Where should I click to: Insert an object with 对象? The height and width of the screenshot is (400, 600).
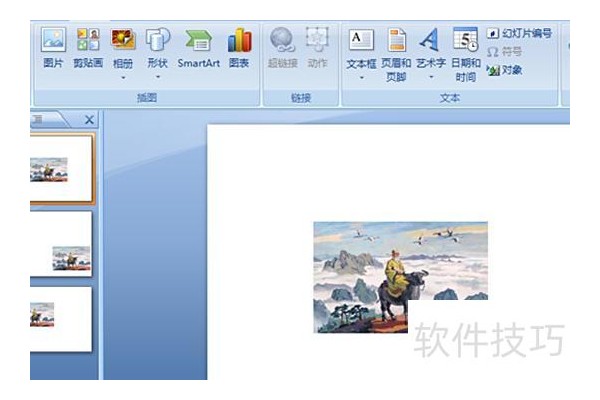tap(504, 70)
